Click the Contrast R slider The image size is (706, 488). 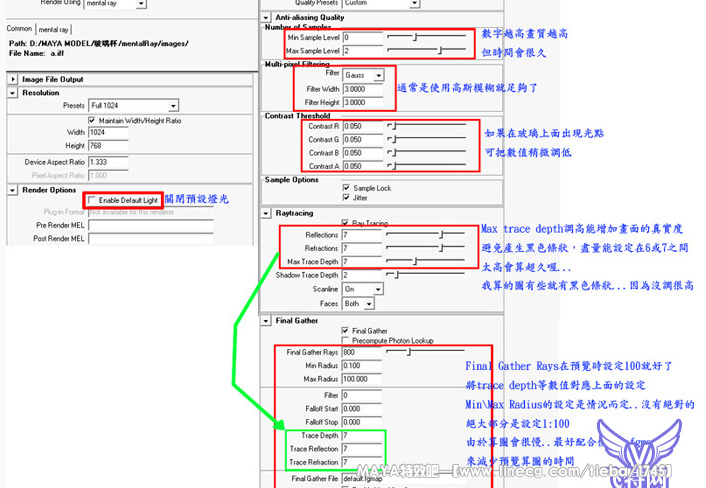426,126
